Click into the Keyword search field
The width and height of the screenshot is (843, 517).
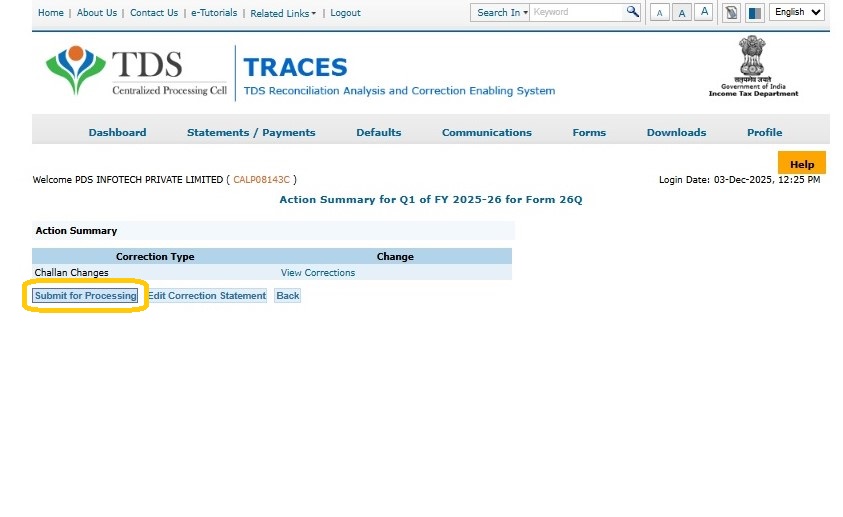577,12
